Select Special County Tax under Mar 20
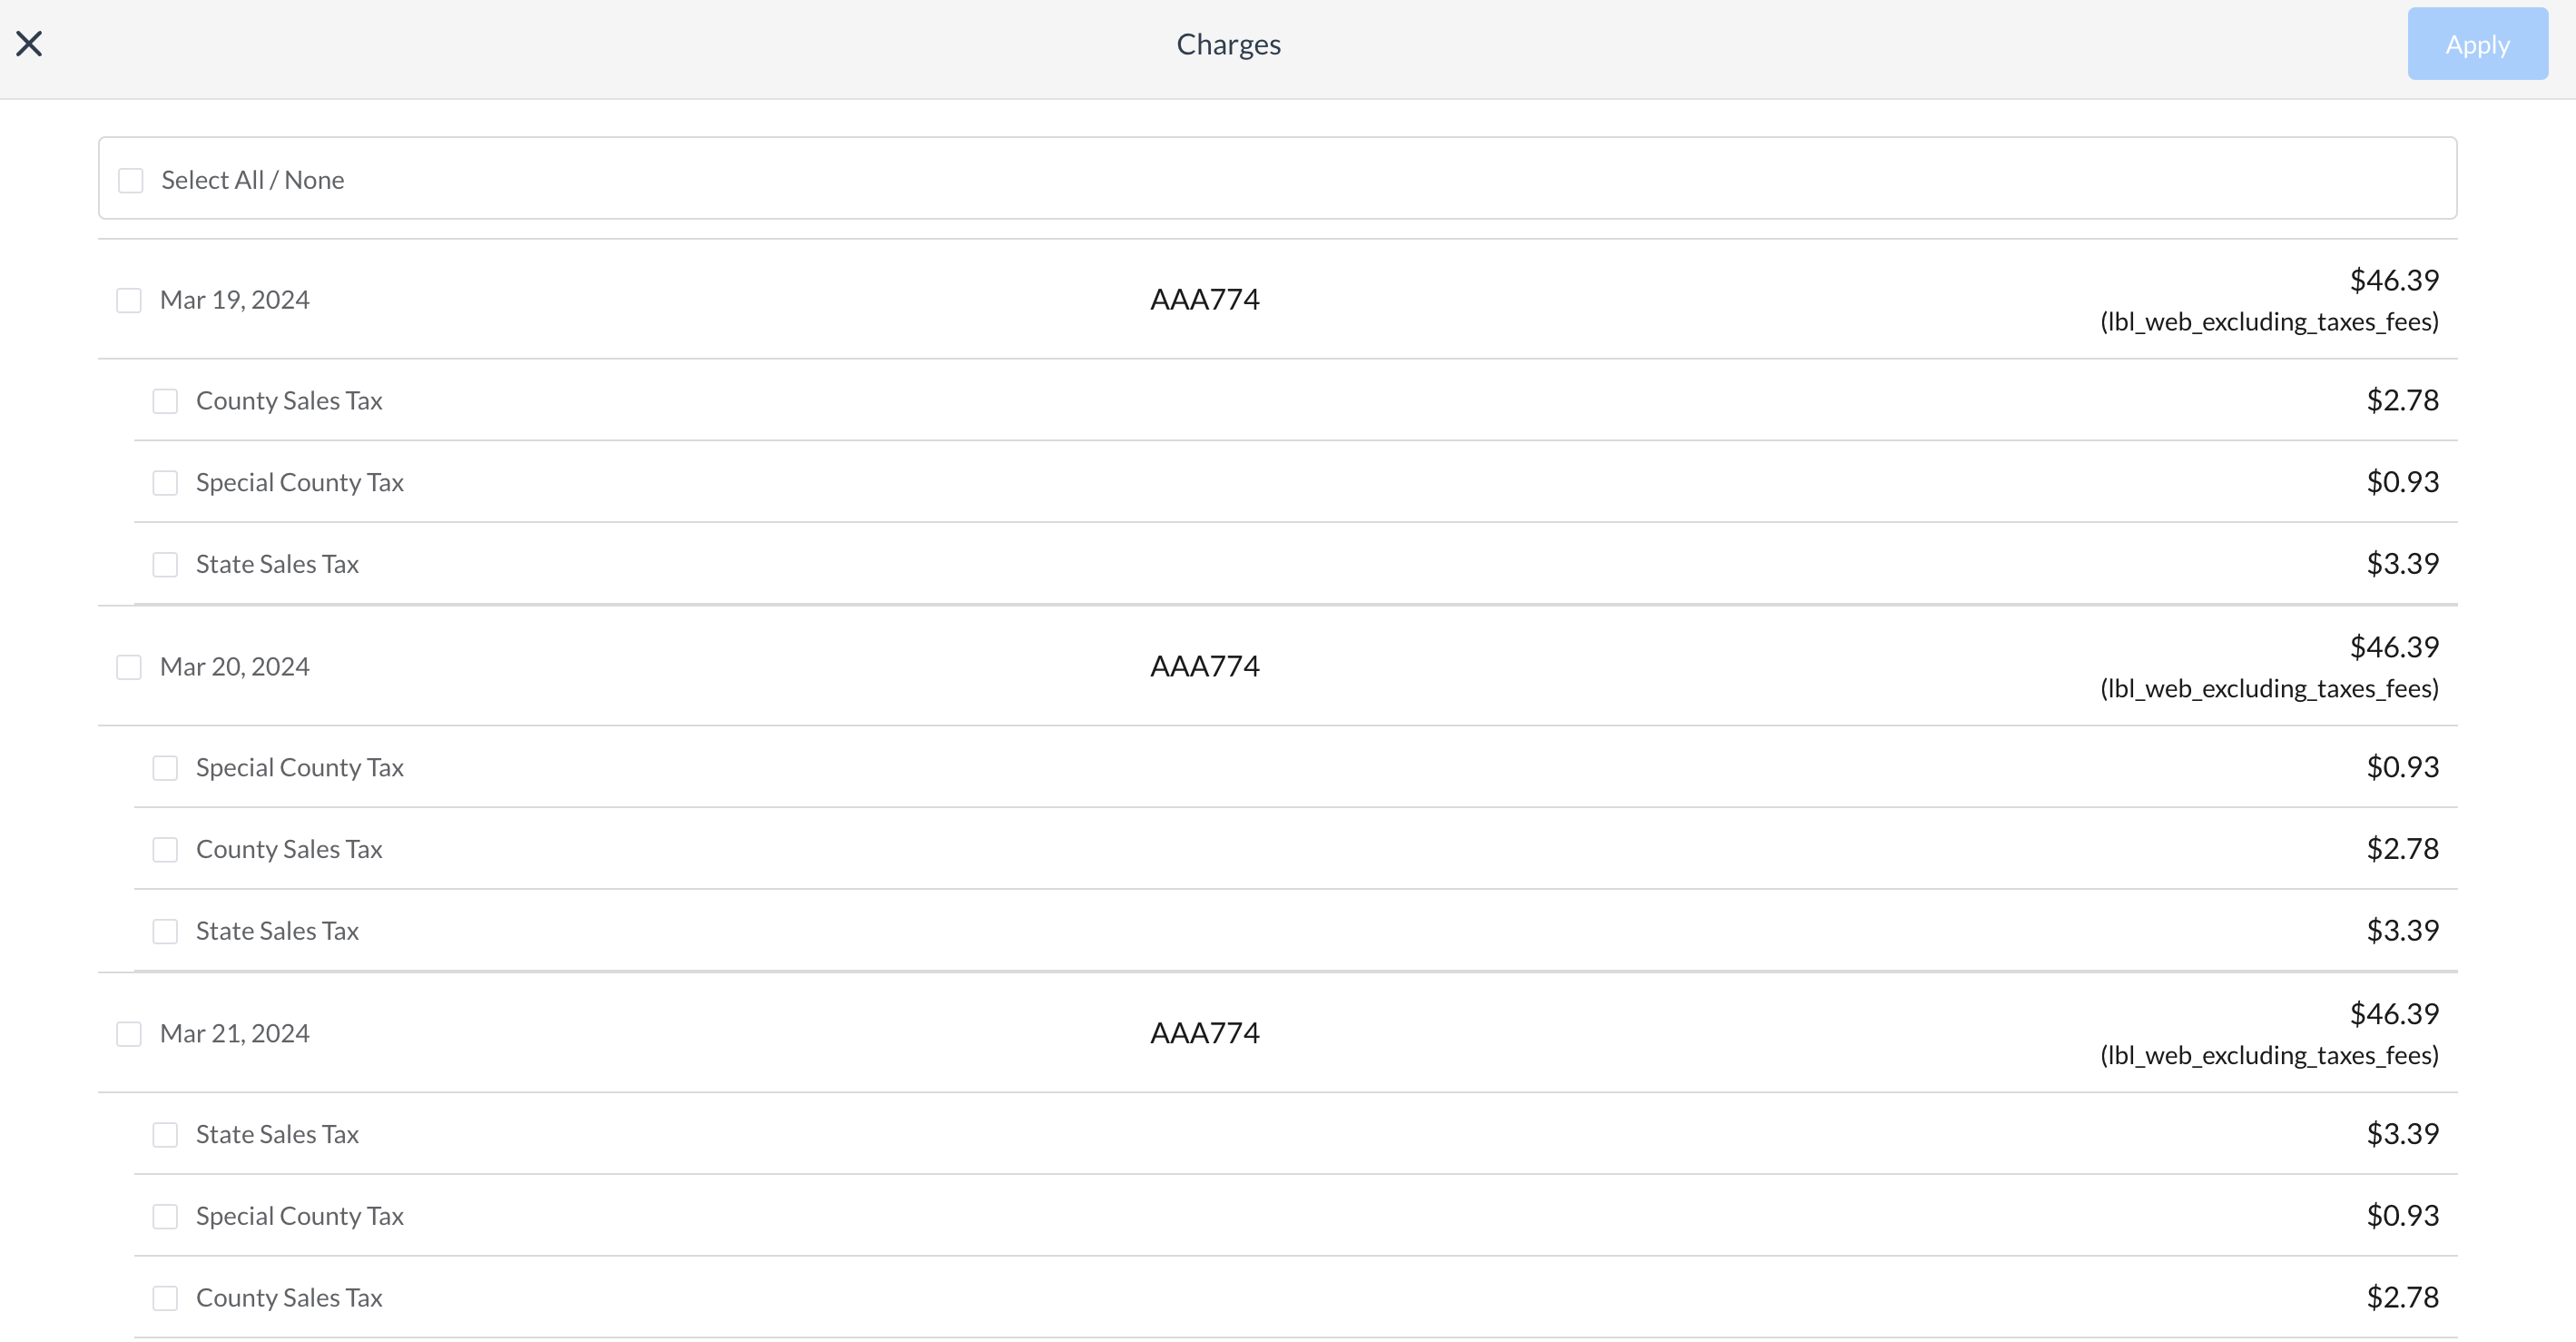 pos(166,767)
